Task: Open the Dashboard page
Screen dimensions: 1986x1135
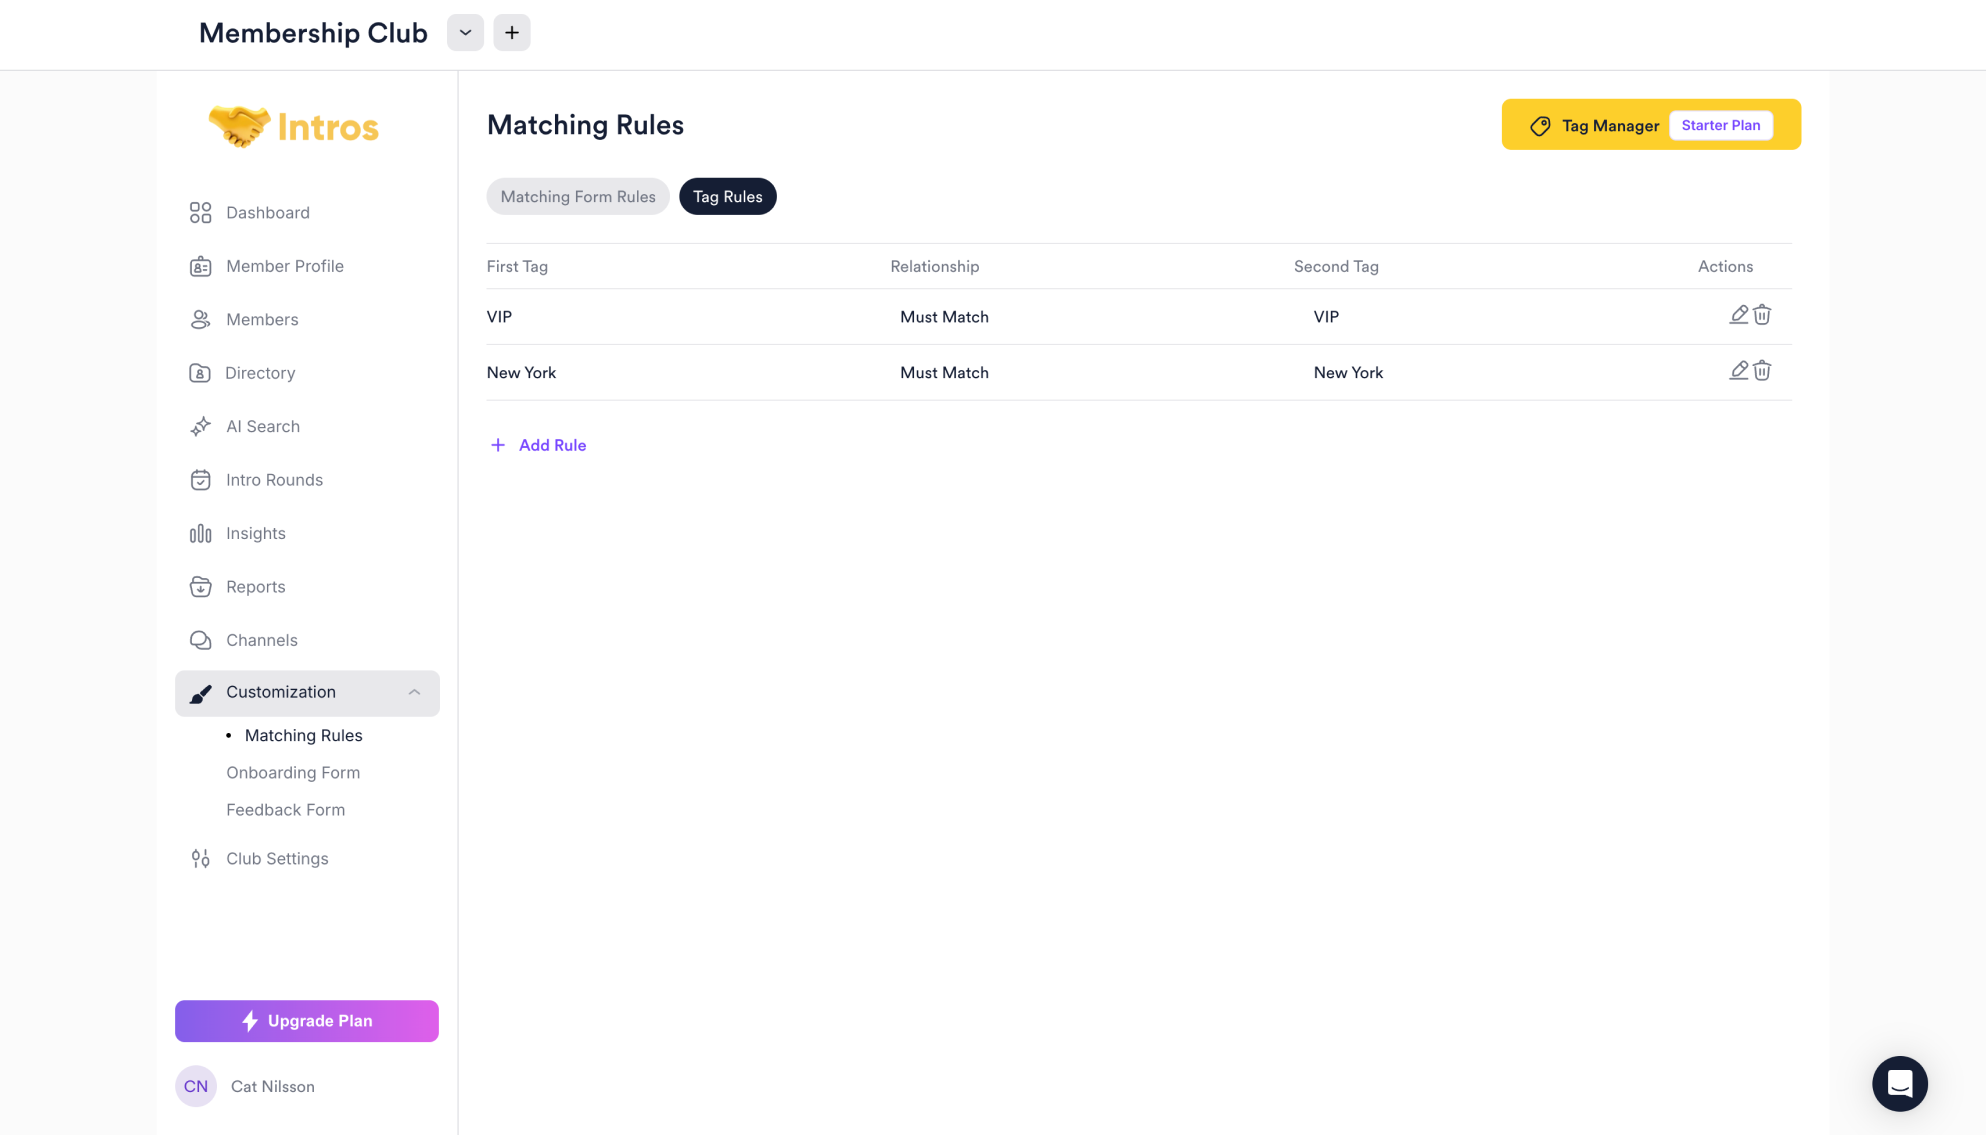Action: pyautogui.click(x=267, y=213)
